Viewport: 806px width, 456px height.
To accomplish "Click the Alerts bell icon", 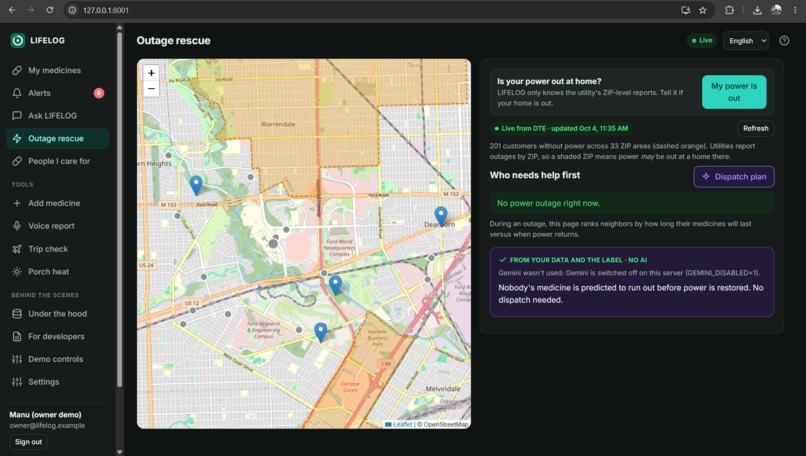I will (x=17, y=93).
